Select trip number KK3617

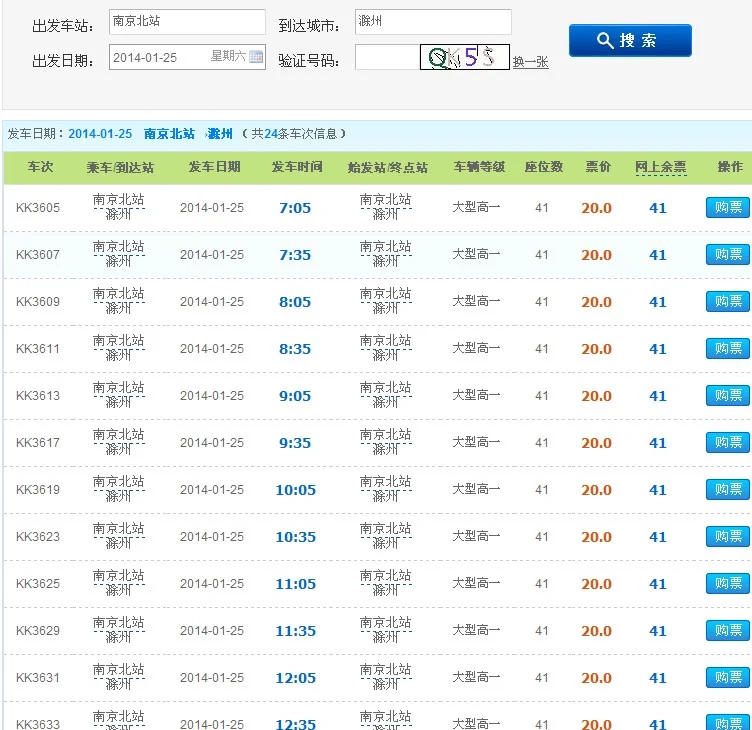pos(38,443)
